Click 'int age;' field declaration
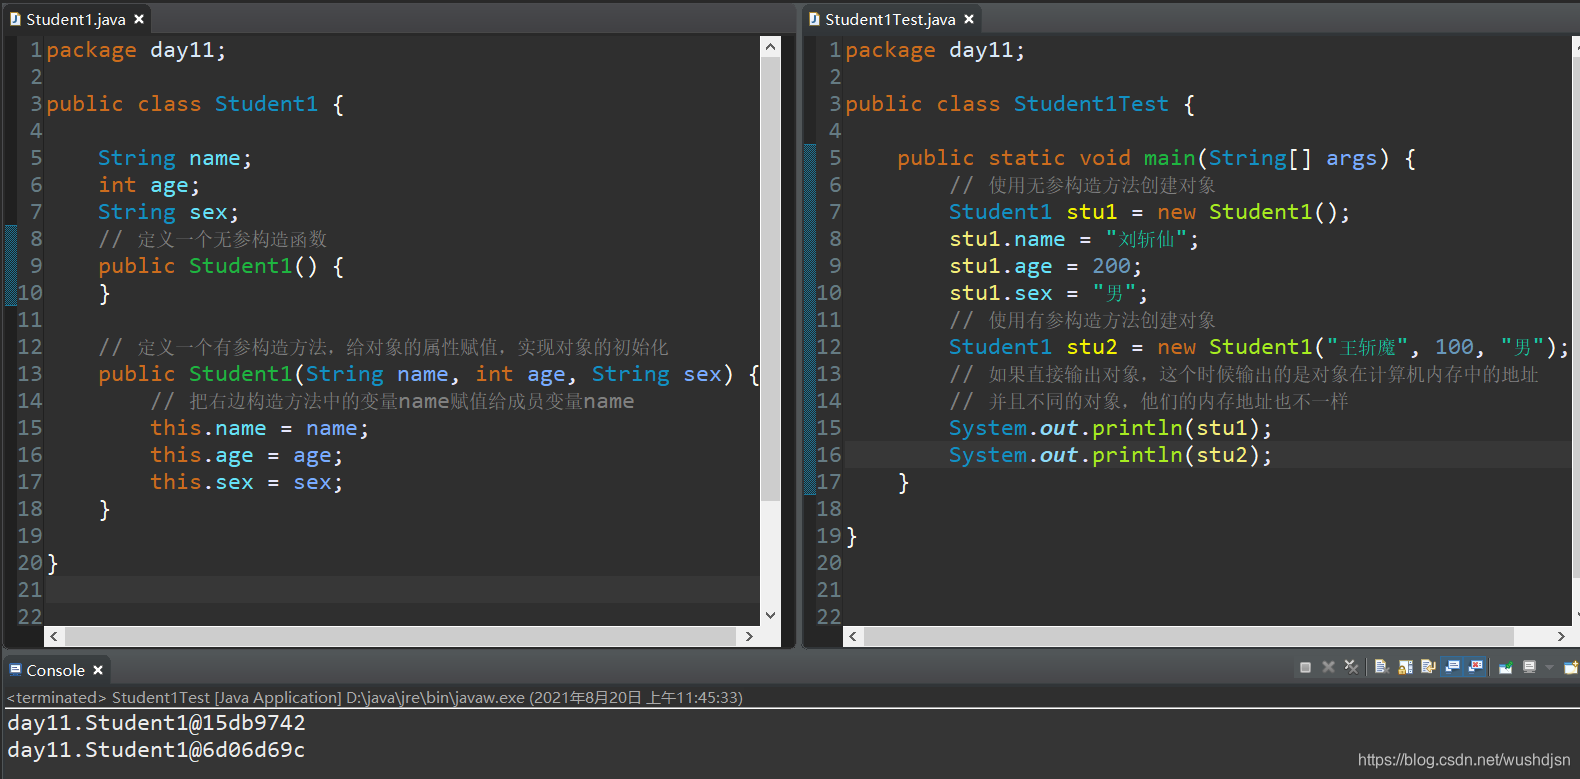The height and width of the screenshot is (779, 1580). (x=149, y=185)
